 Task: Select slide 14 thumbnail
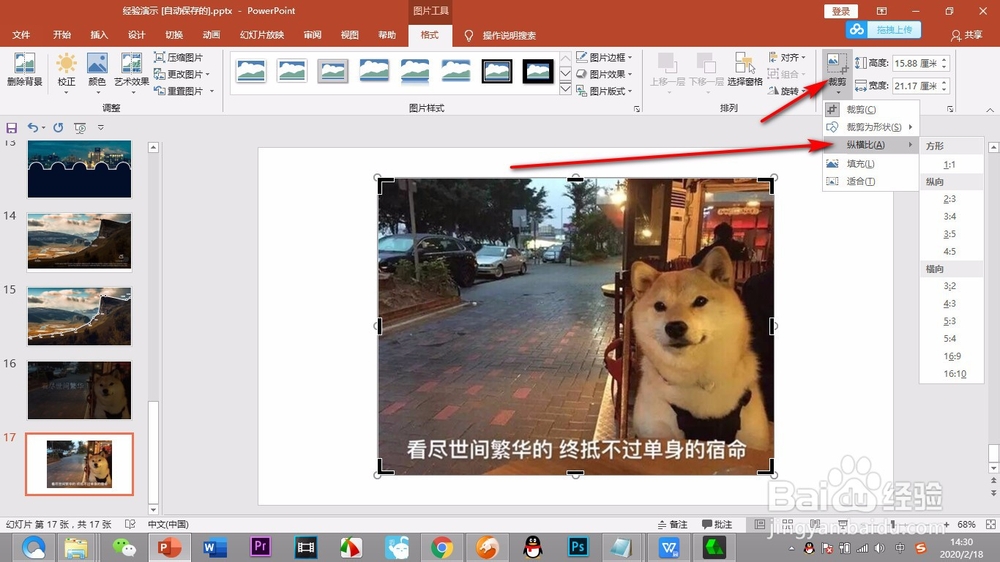pos(79,242)
